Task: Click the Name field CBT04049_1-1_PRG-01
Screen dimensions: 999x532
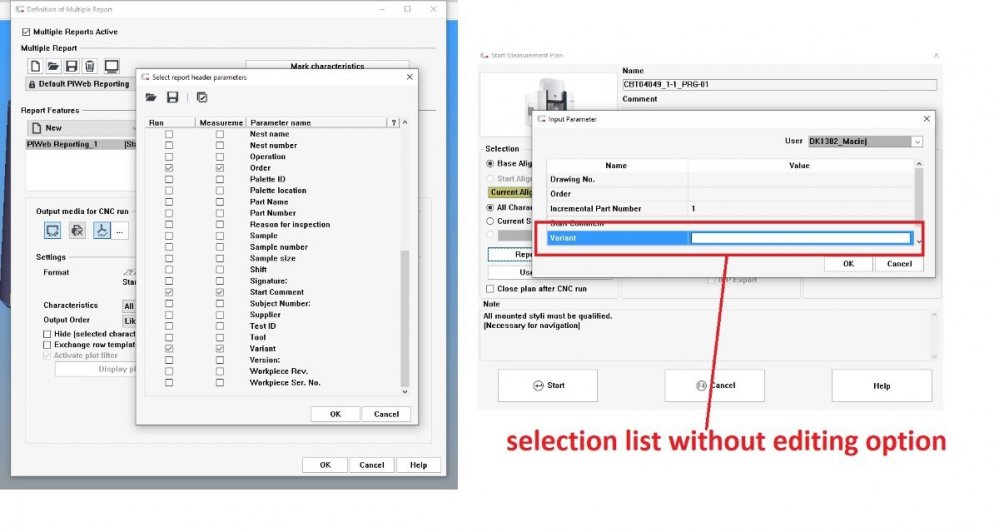Action: [779, 84]
